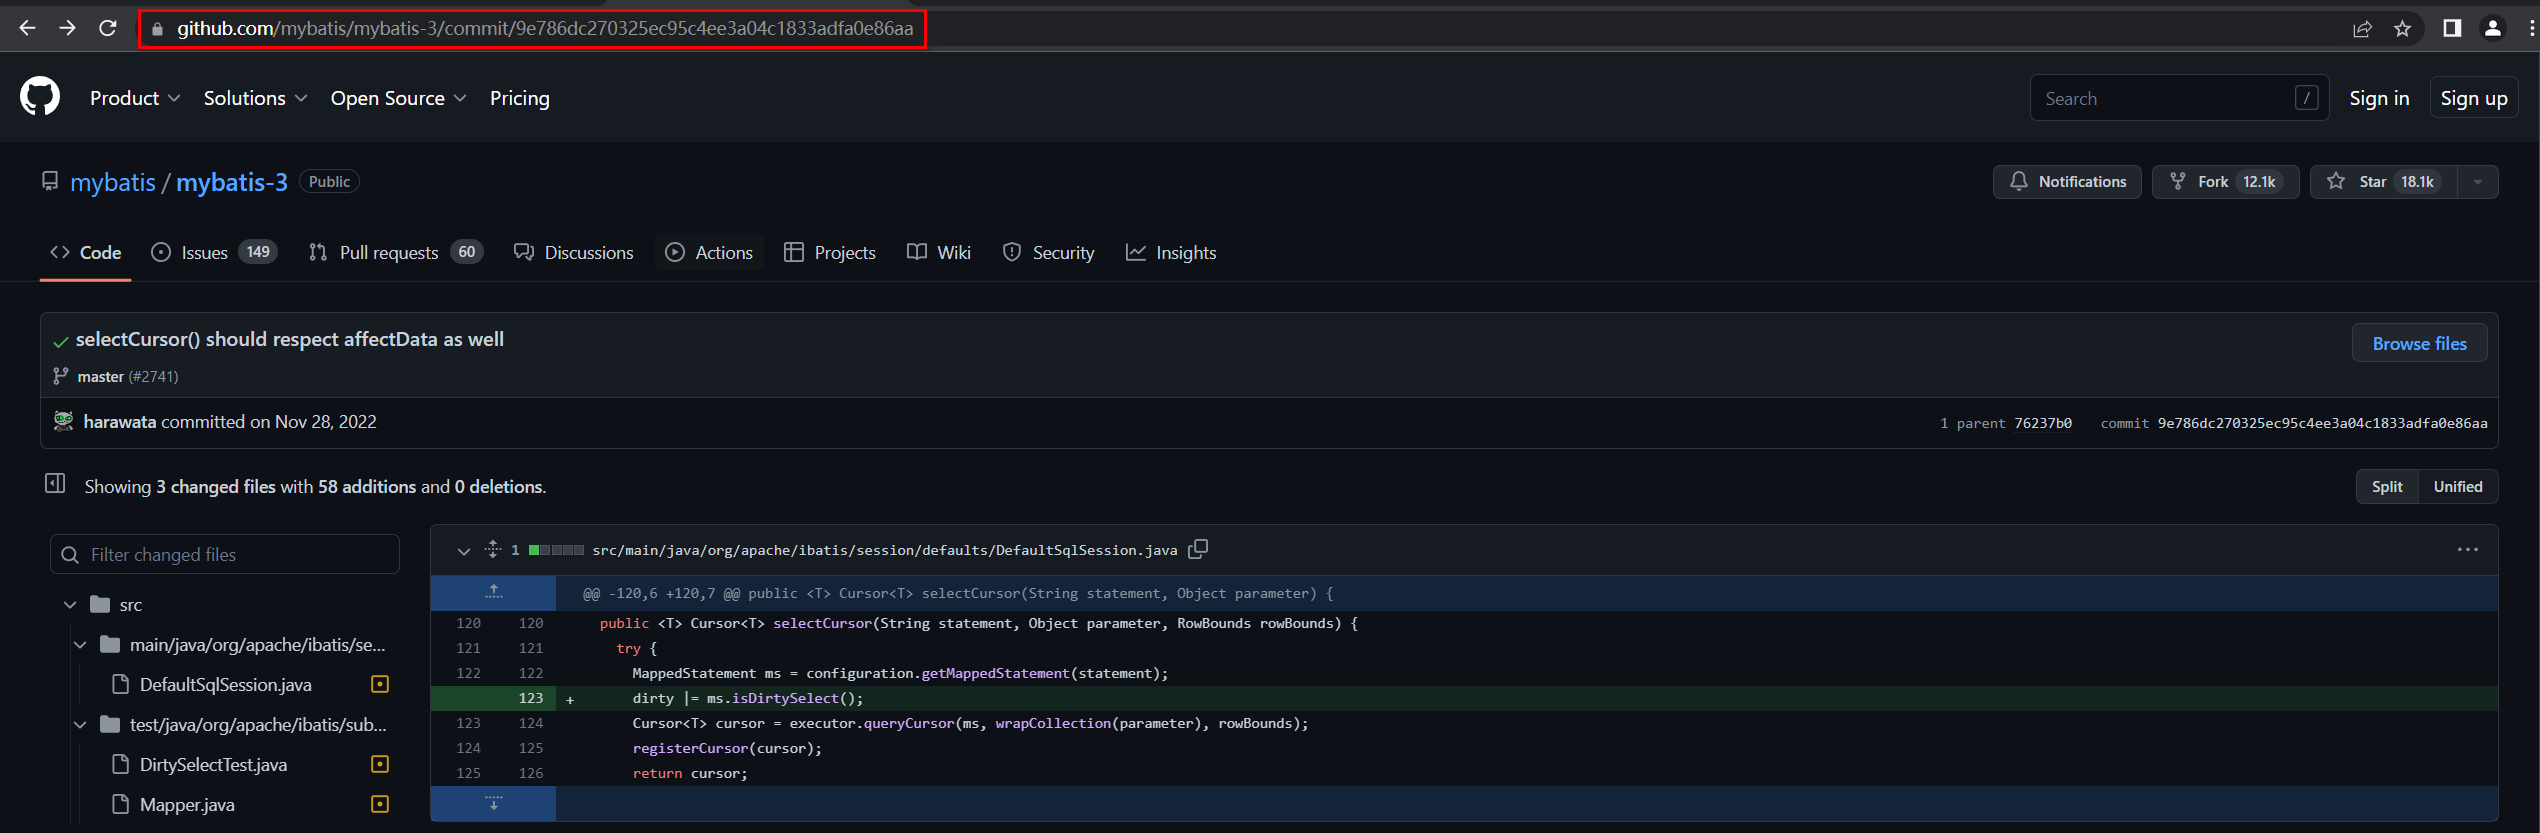Click the browser address bar URL
Image resolution: width=2540 pixels, height=833 pixels.
pos(545,28)
